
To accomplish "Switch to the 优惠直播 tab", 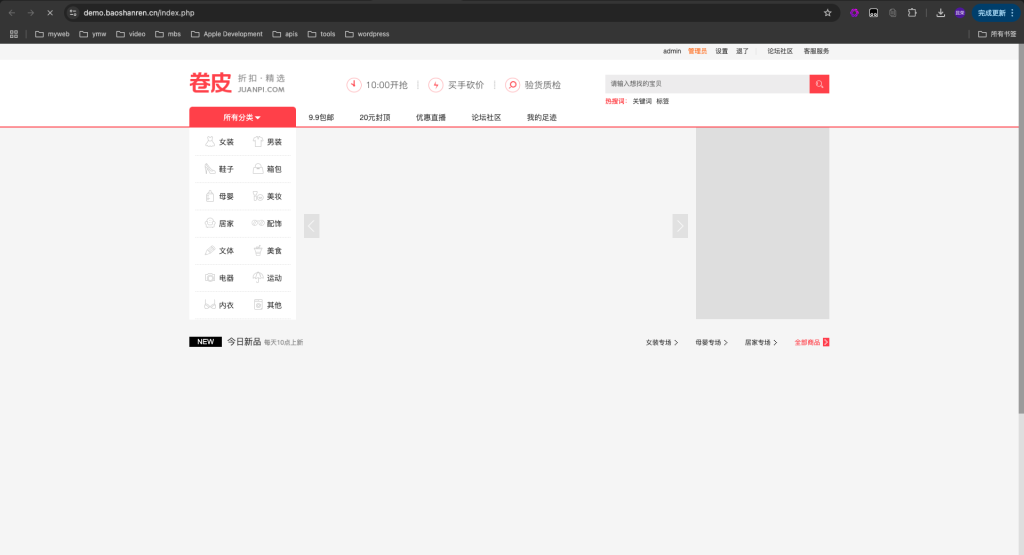I will [x=431, y=118].
